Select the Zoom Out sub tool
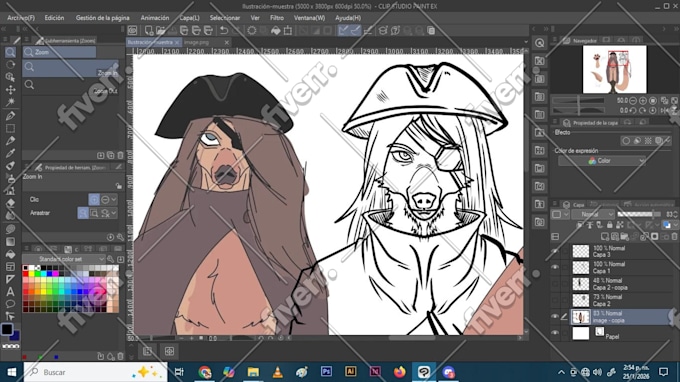The image size is (680, 382). tap(71, 86)
